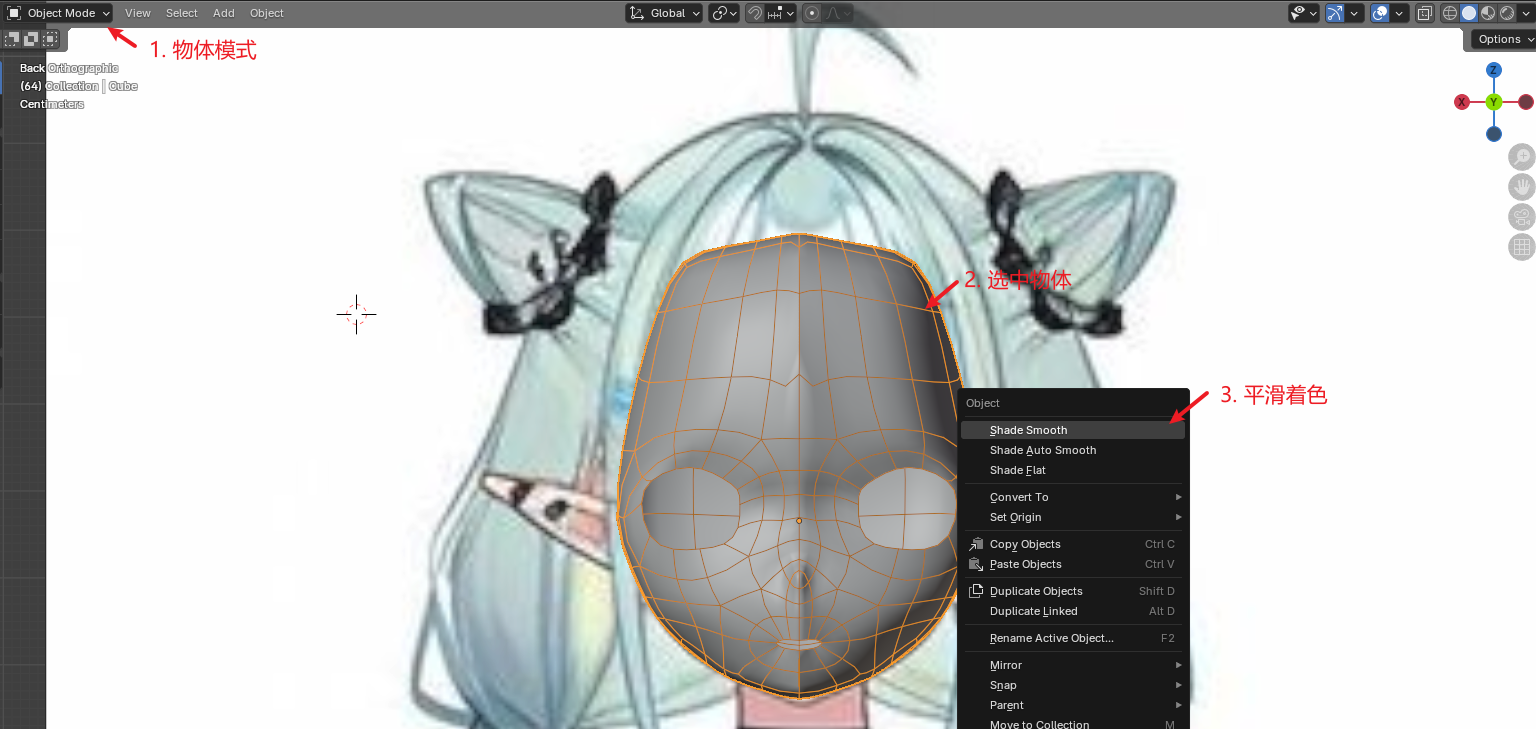1536x729 pixels.
Task: Expand the Set Origin submenu
Action: click(x=1072, y=517)
